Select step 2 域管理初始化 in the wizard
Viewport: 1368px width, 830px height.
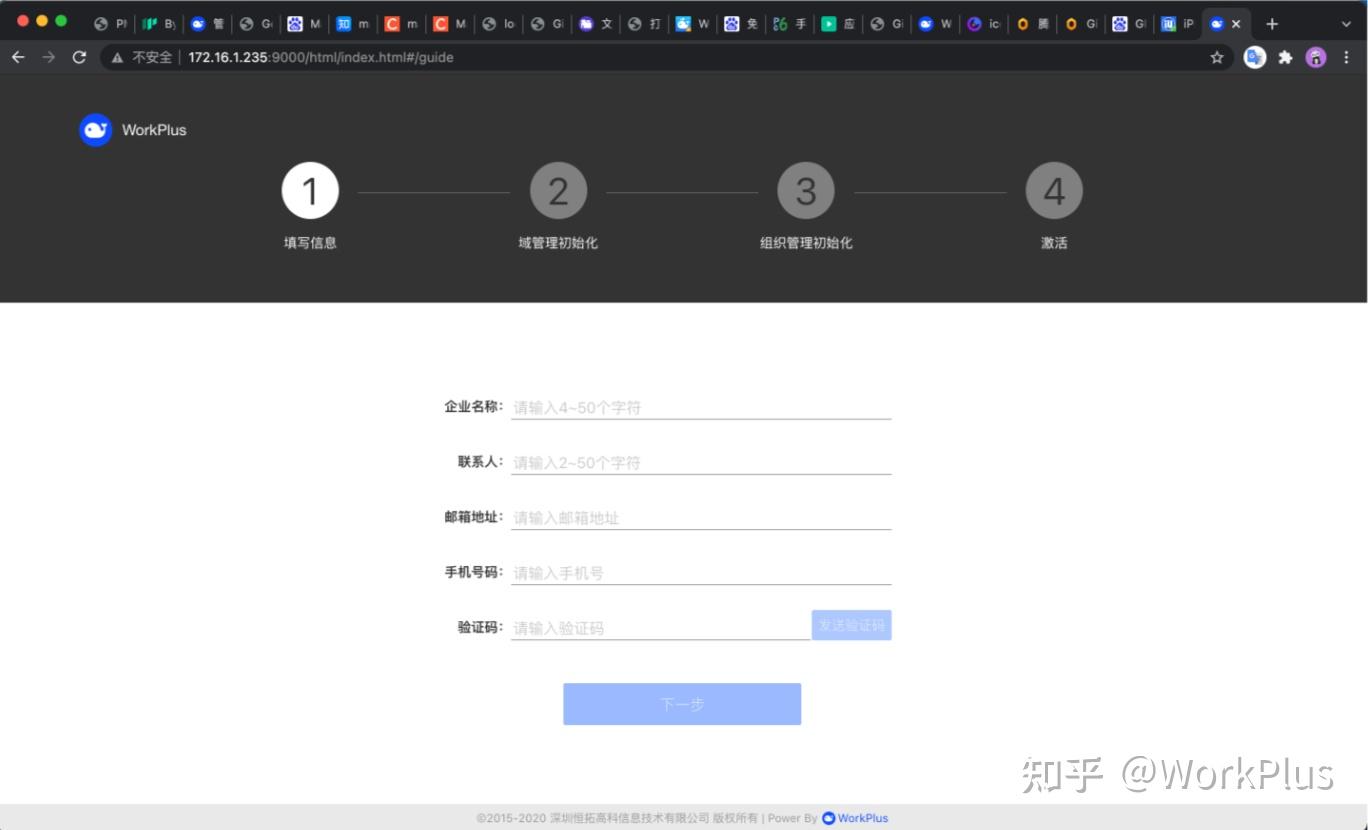(x=558, y=190)
